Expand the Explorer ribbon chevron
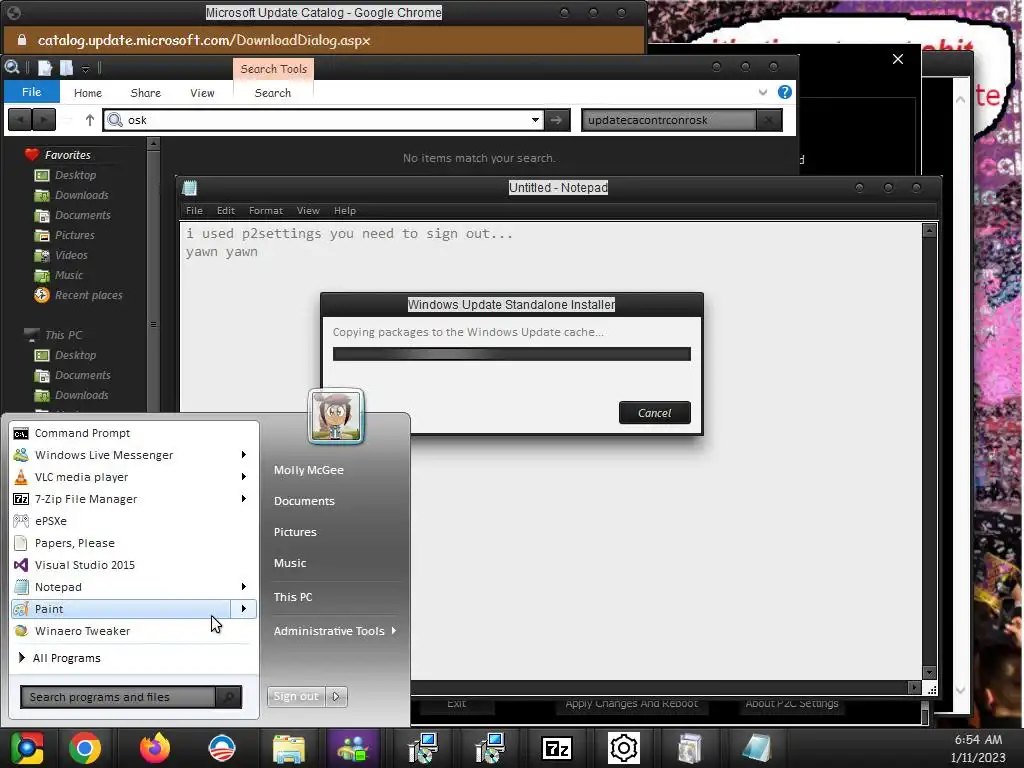The height and width of the screenshot is (768, 1024). pyautogui.click(x=762, y=92)
